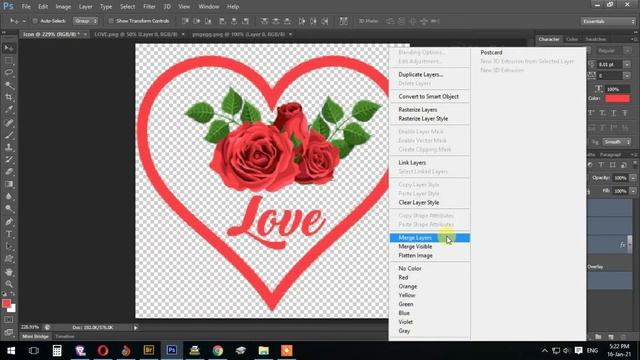Open Chrome from the taskbar

218,351
